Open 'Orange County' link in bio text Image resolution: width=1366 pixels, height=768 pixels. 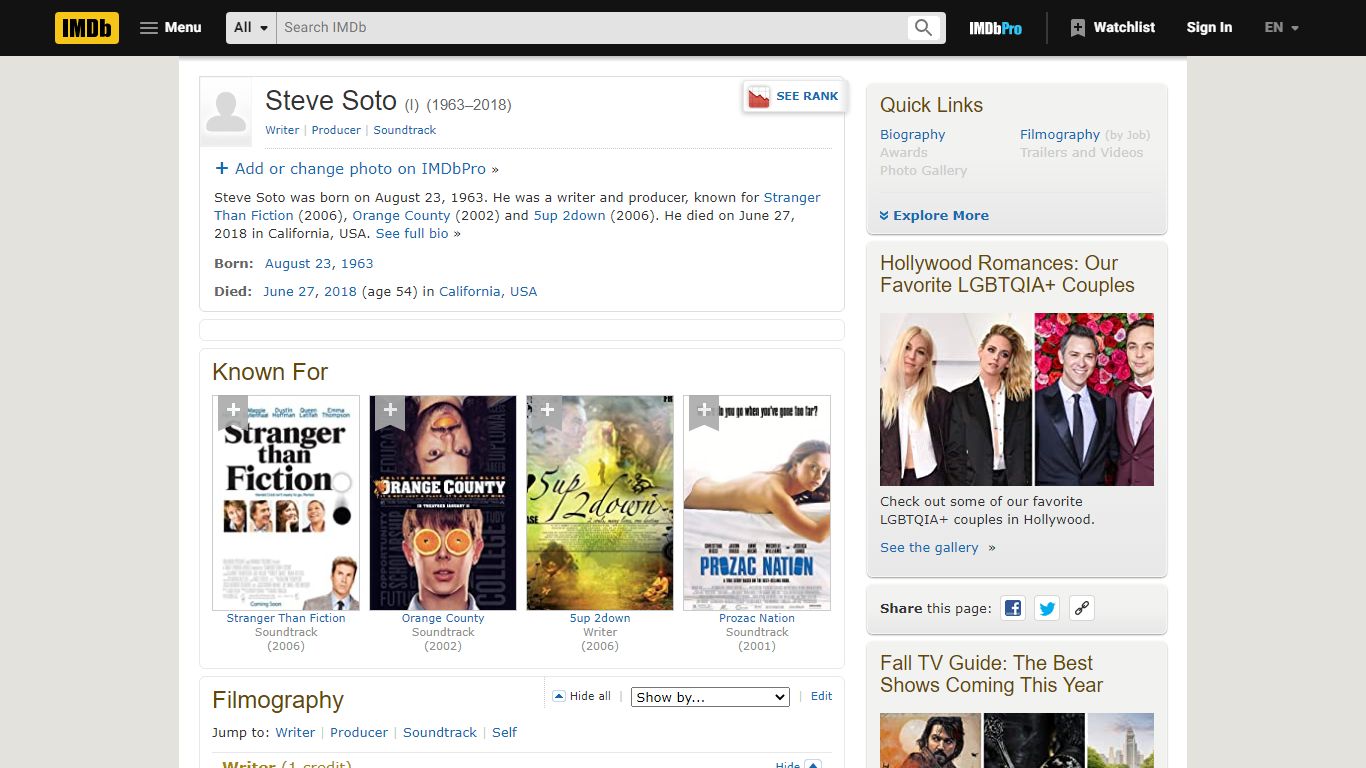click(401, 216)
